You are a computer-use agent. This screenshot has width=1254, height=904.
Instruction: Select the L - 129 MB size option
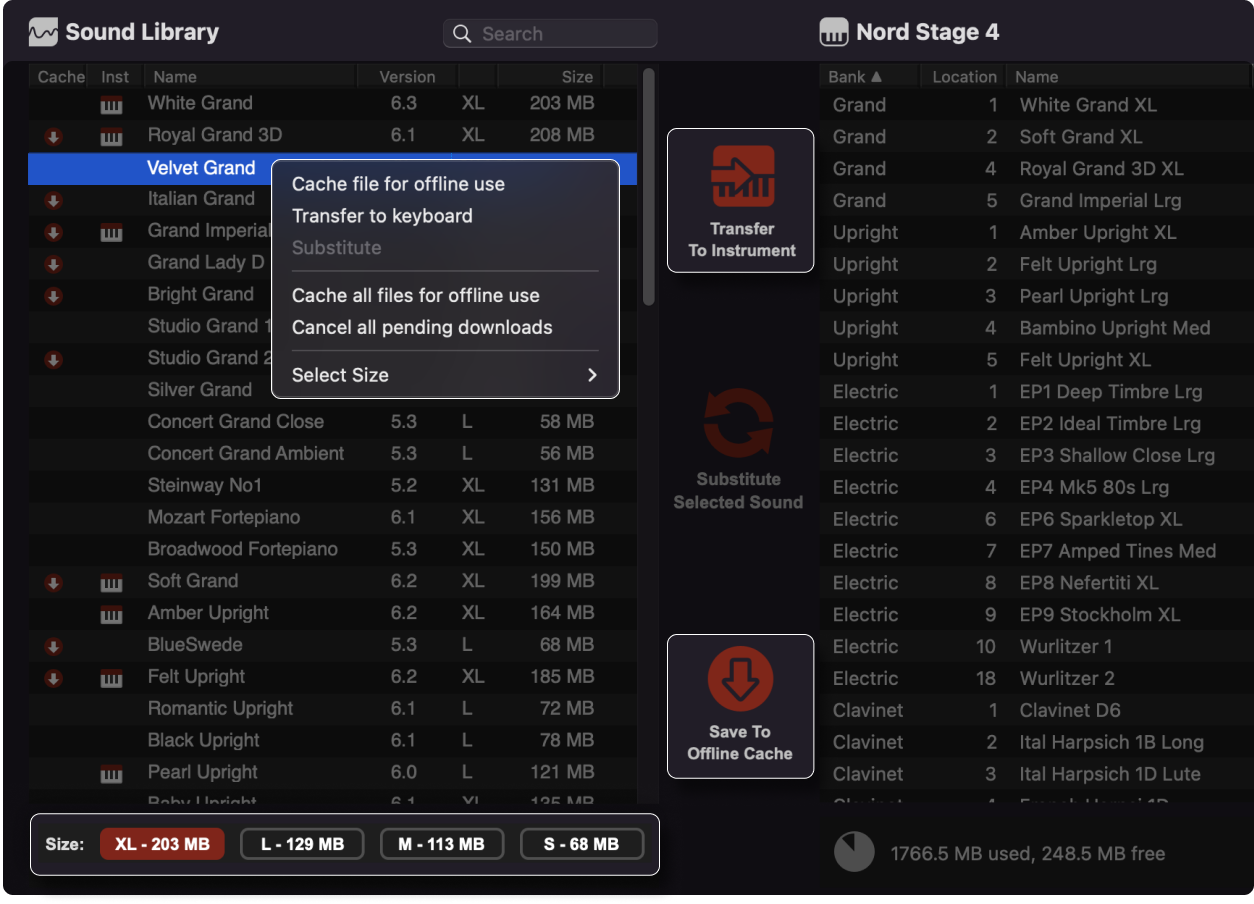pyautogui.click(x=302, y=844)
